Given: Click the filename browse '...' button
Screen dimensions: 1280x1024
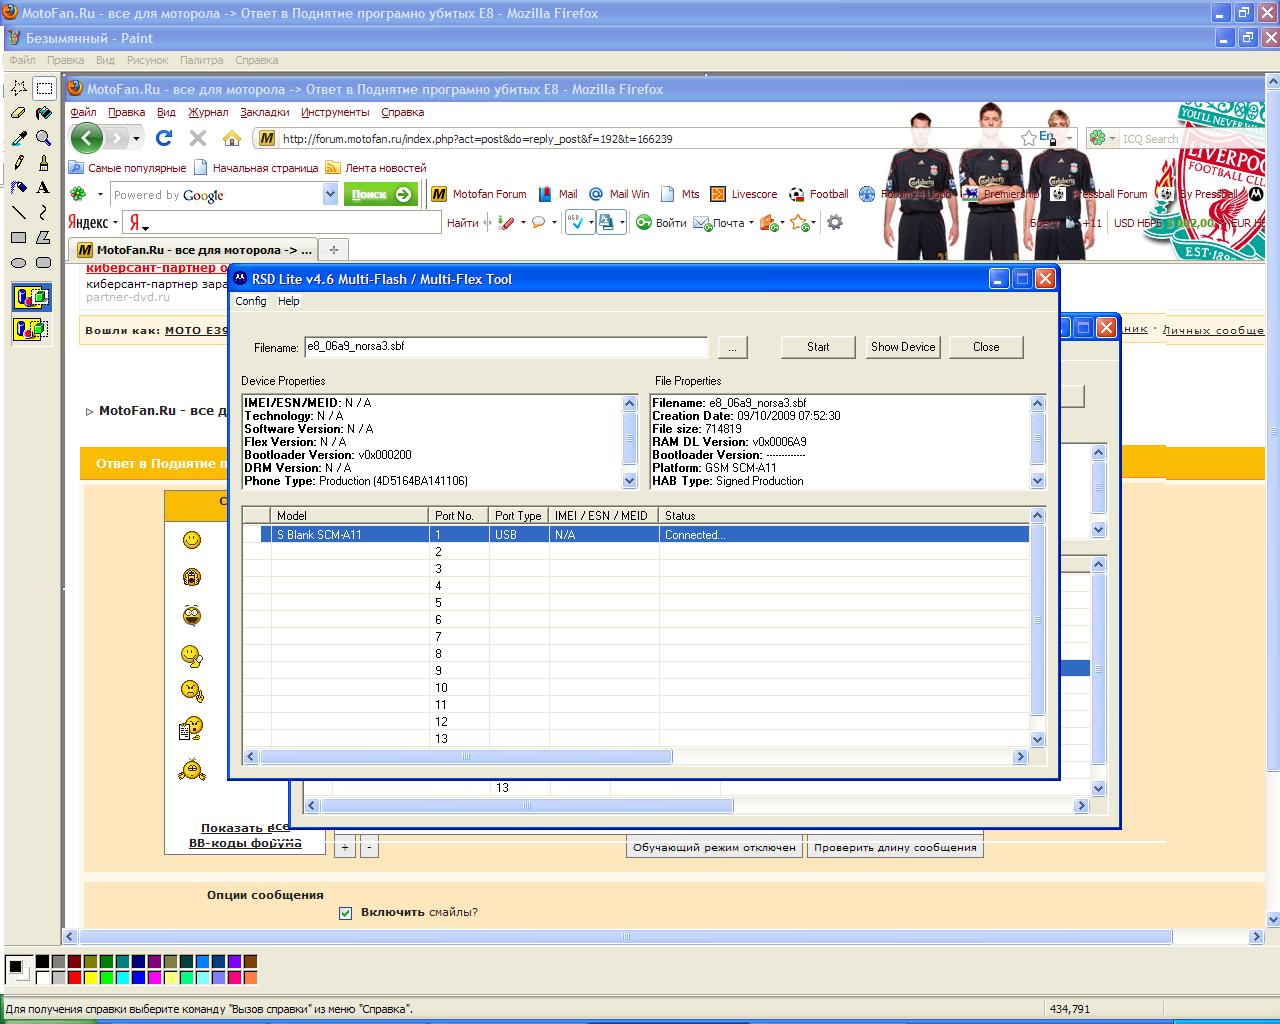Looking at the screenshot, I should coord(732,347).
